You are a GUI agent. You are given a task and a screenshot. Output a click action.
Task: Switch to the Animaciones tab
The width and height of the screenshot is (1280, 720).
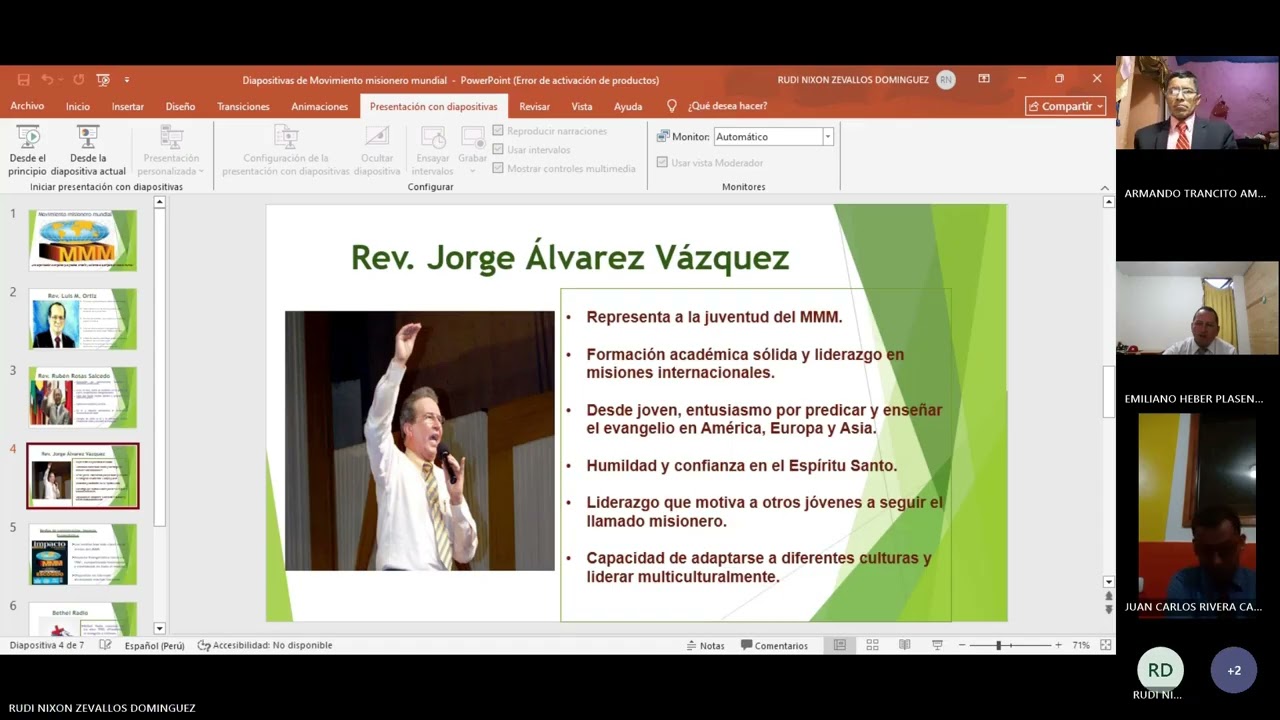pos(319,106)
